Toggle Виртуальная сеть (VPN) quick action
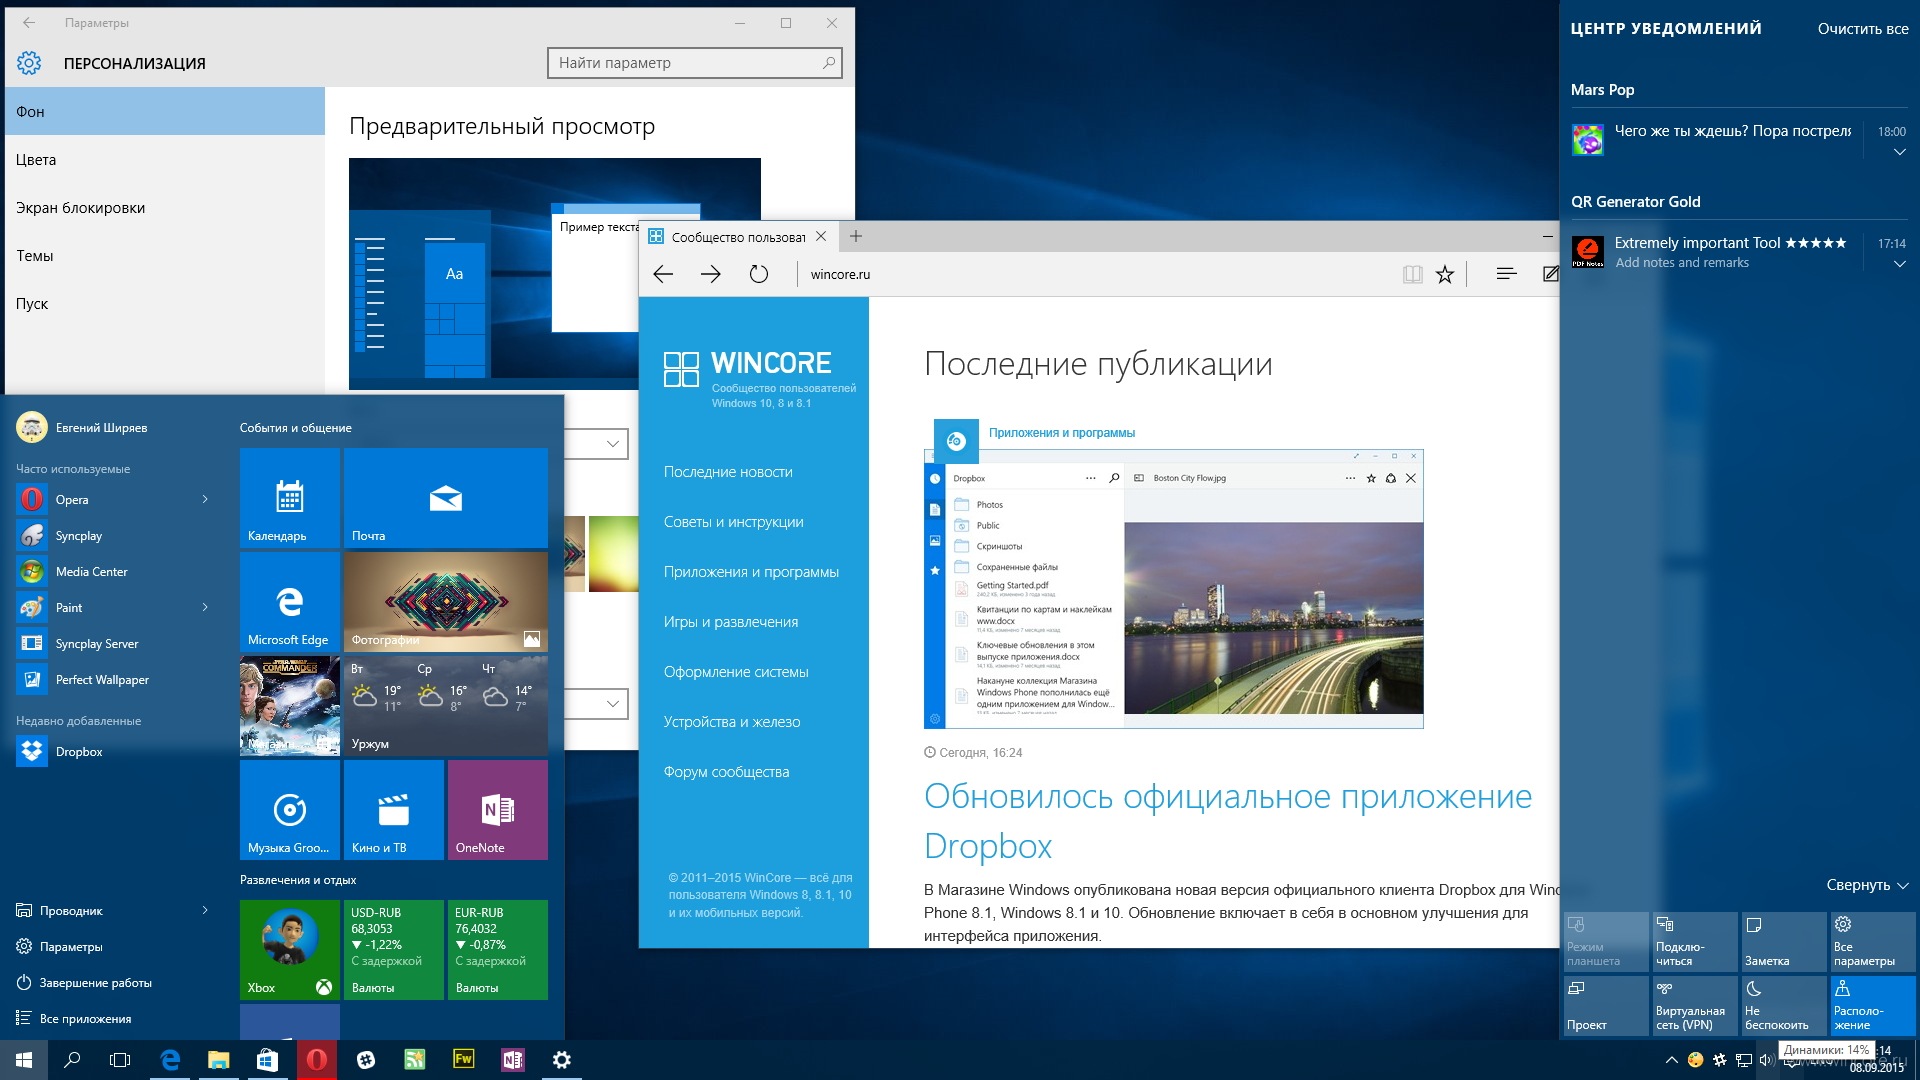 (1695, 1005)
